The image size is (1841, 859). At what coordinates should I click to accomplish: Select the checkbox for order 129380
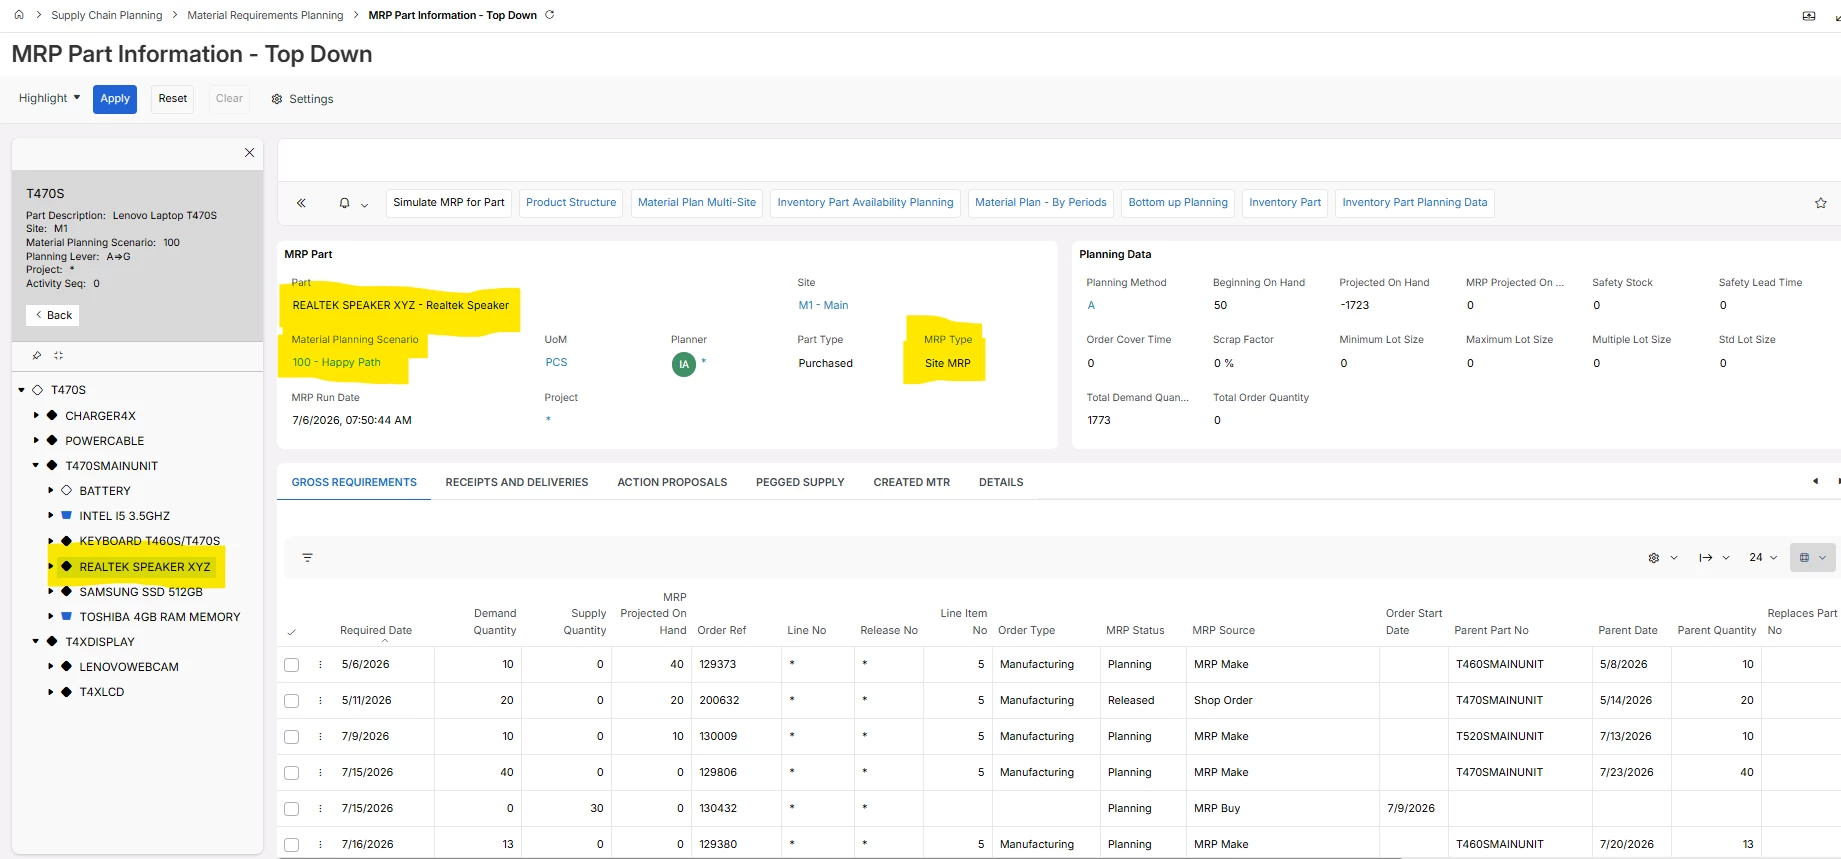coord(292,845)
